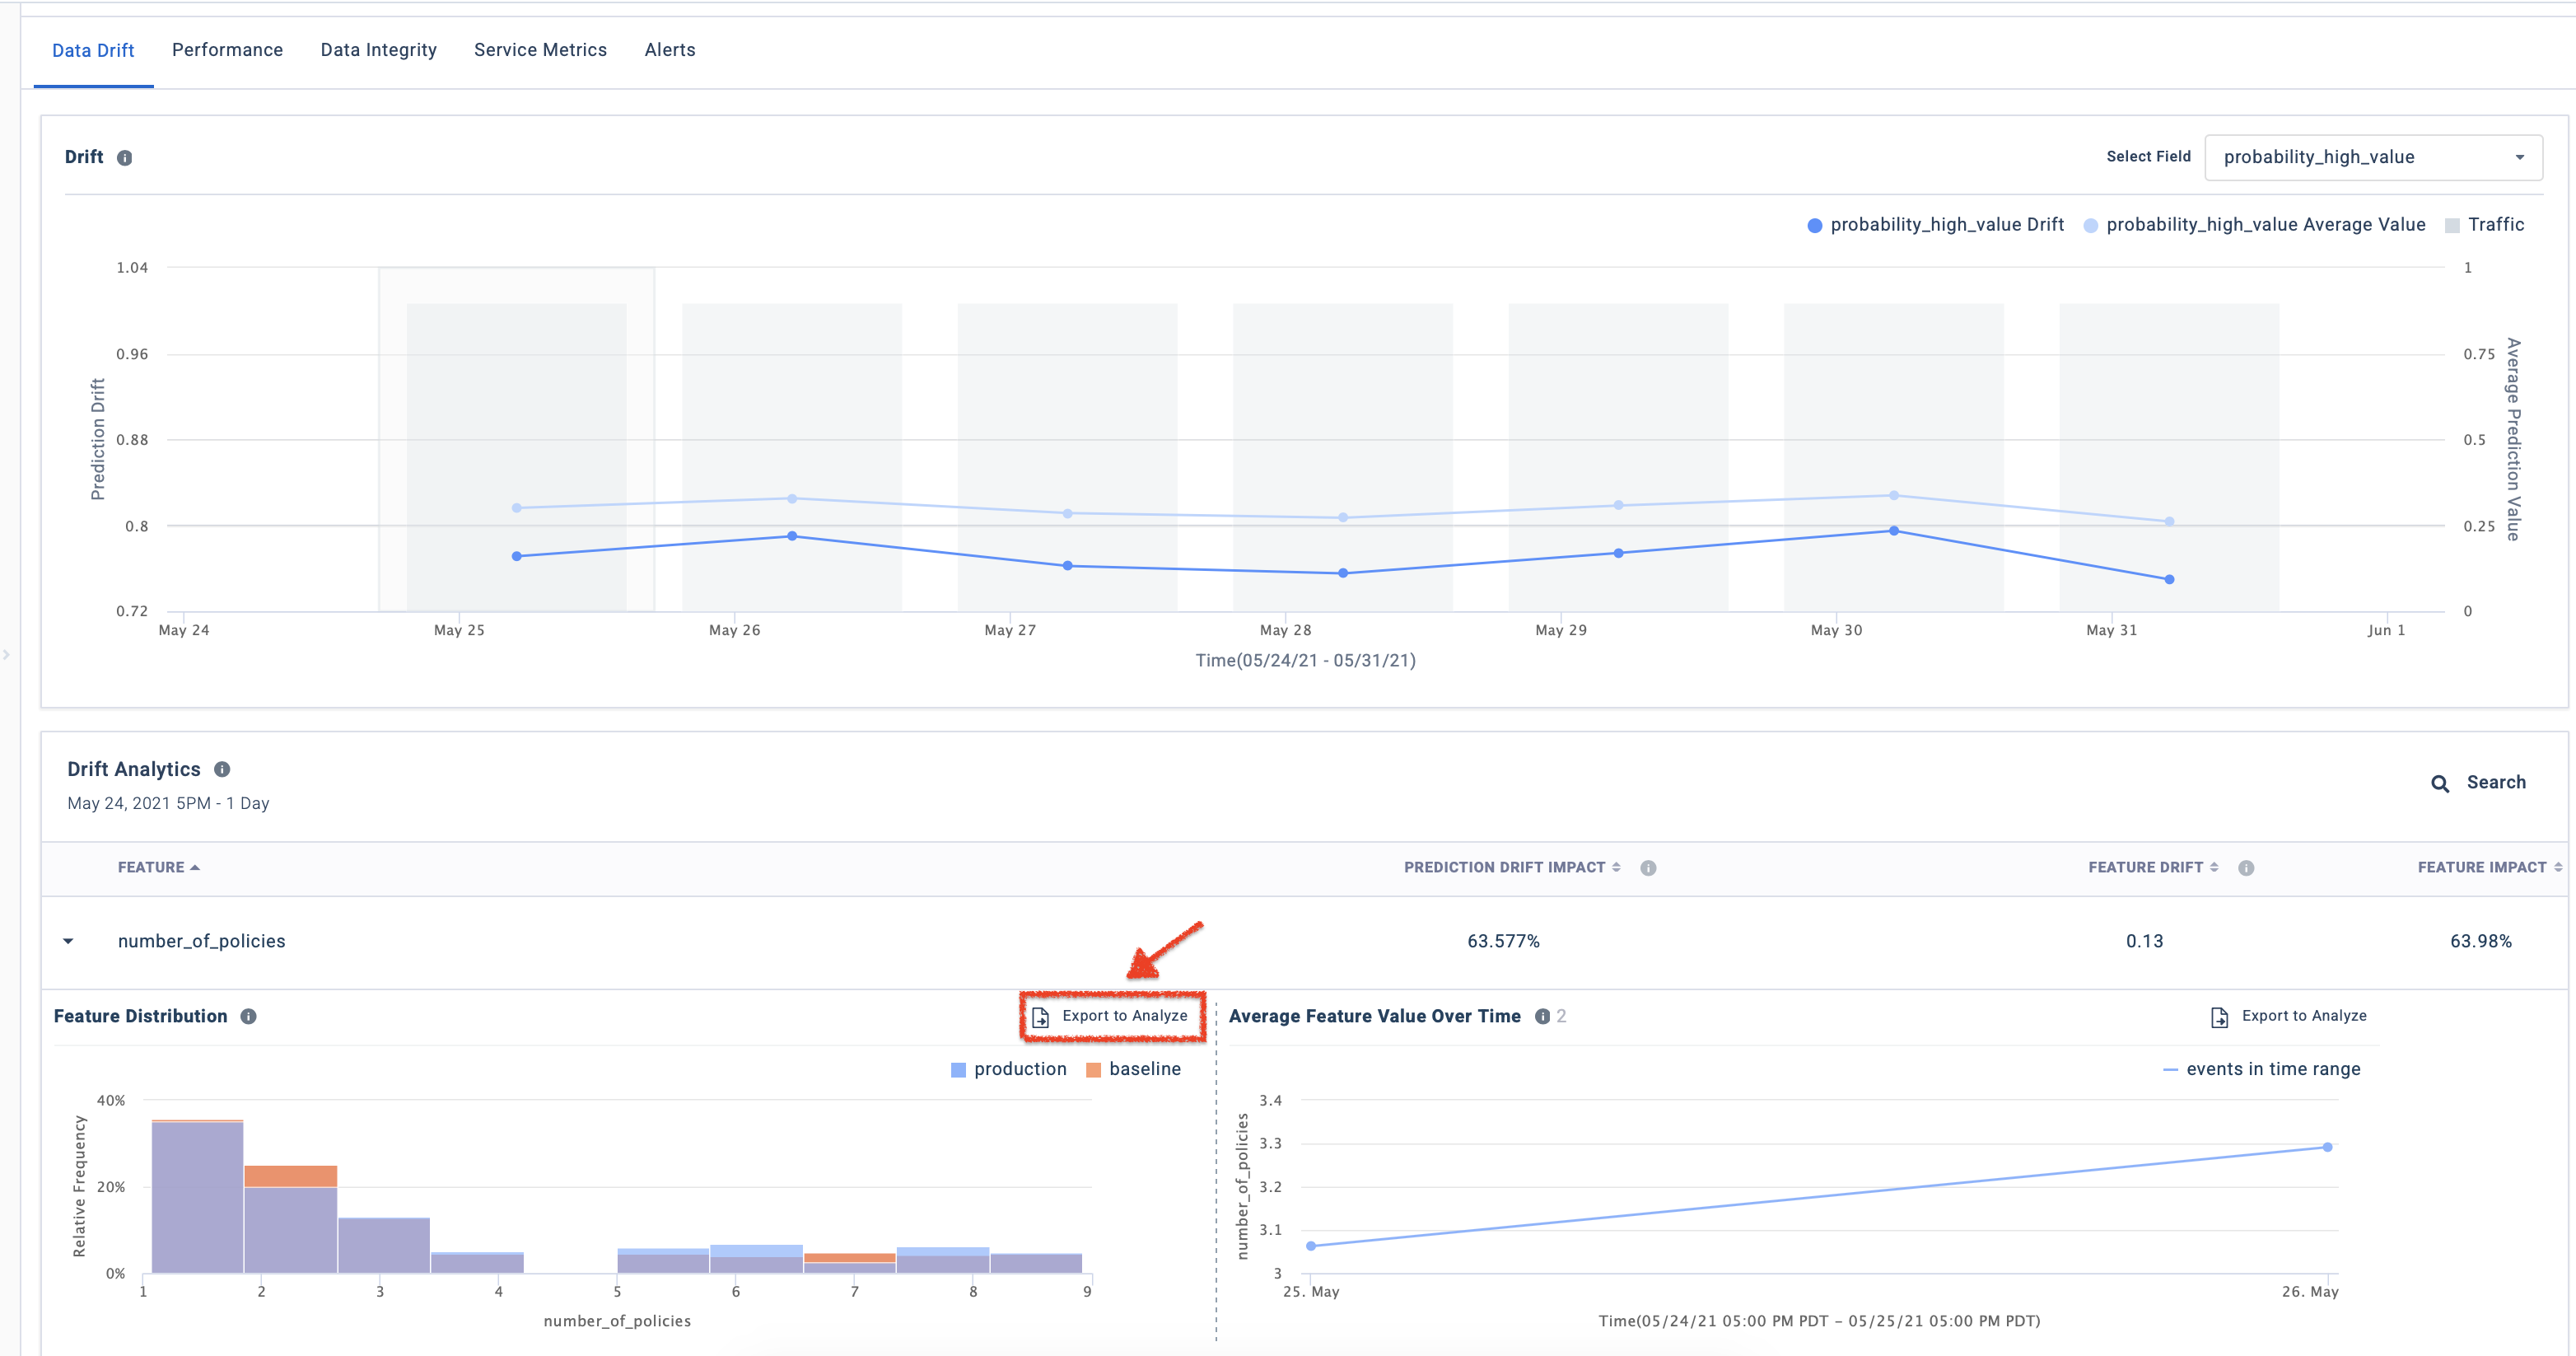Toggle probability_high_value Drift legend series
Screen dimensions: 2576x1356
coord(1935,225)
